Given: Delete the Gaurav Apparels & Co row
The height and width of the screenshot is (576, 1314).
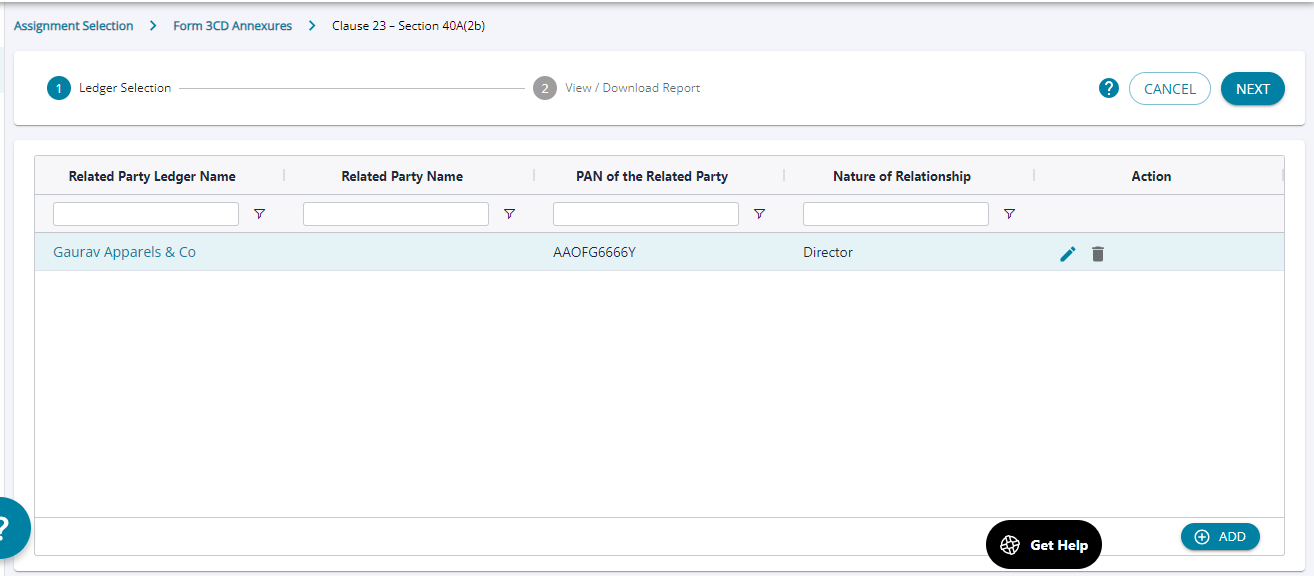Looking at the screenshot, I should tap(1098, 254).
